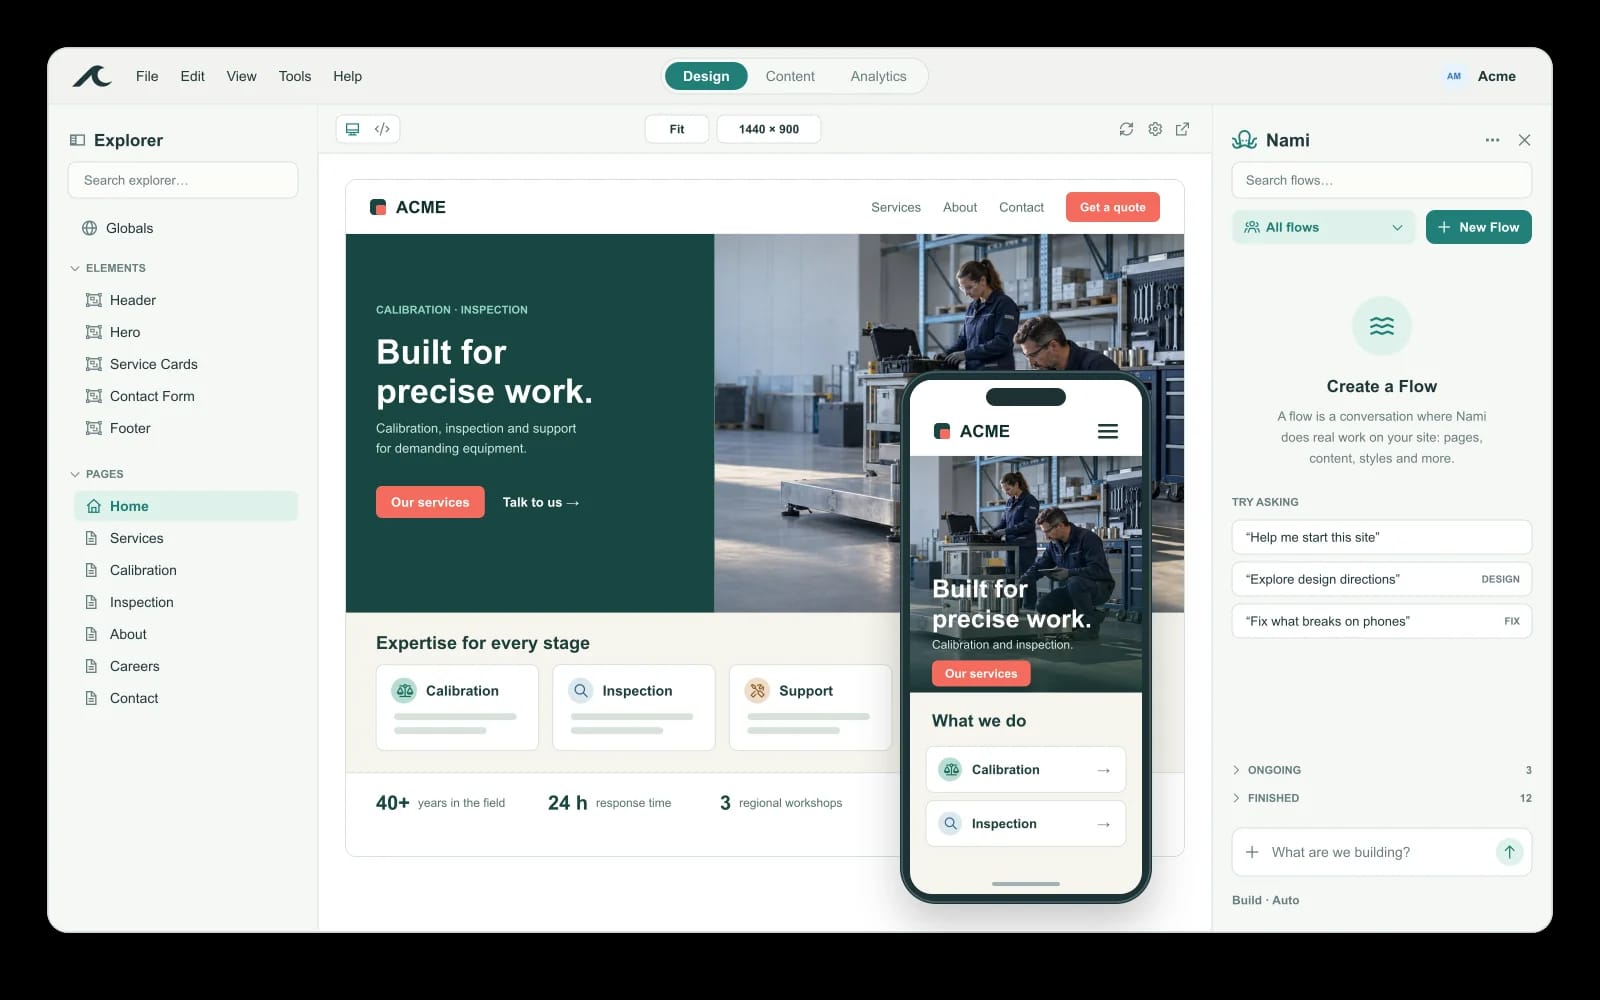Open the All flows dropdown

[x=1323, y=227]
